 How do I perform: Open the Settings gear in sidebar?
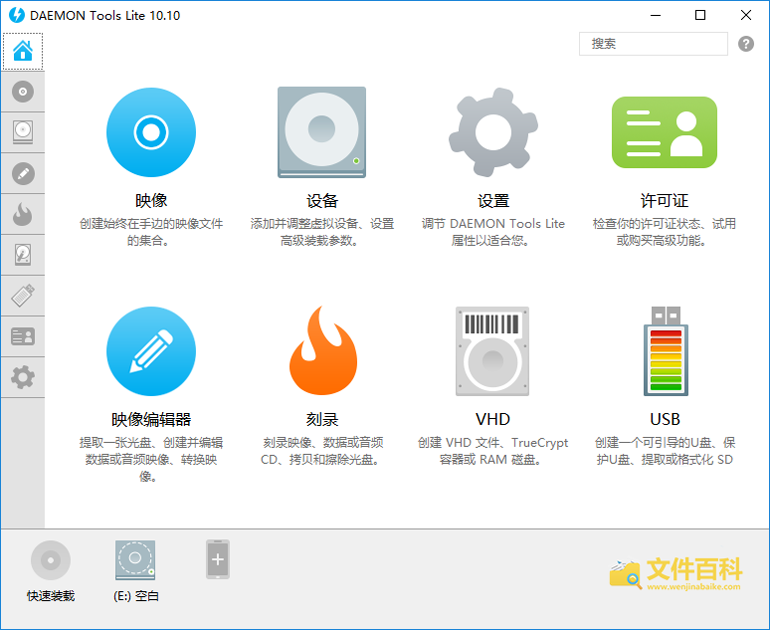pyautogui.click(x=23, y=377)
